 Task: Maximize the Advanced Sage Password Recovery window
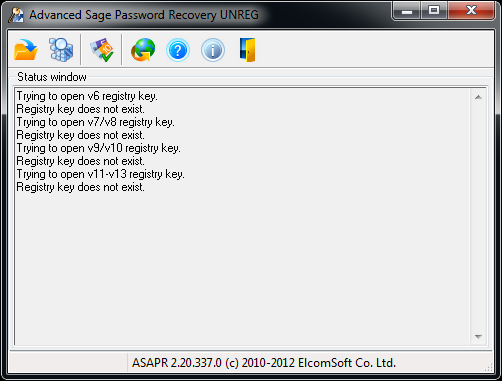tap(434, 11)
